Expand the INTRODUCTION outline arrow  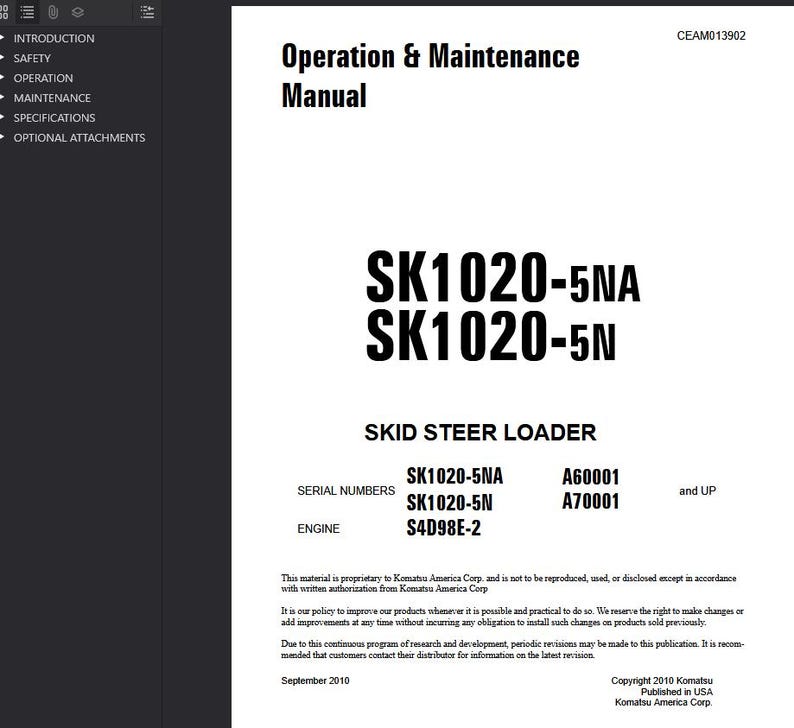point(3,37)
